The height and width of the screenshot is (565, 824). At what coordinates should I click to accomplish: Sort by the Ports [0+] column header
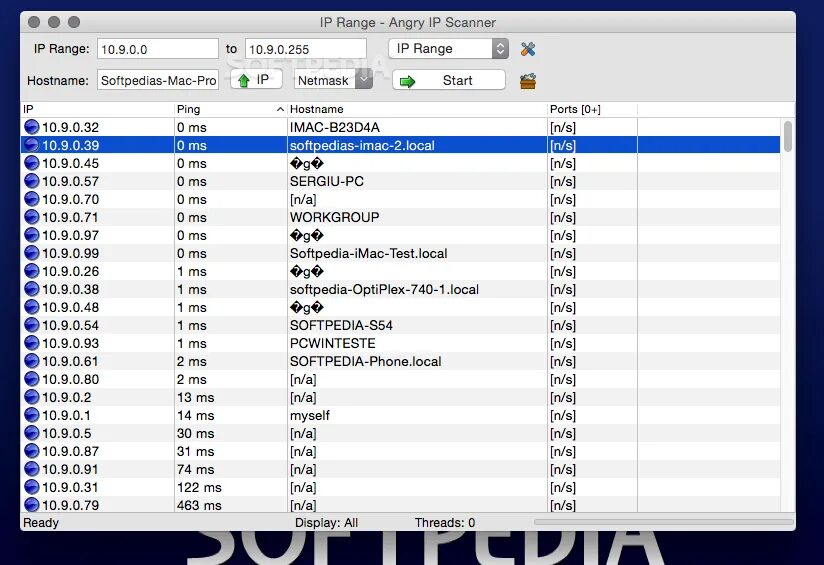[x=592, y=109]
